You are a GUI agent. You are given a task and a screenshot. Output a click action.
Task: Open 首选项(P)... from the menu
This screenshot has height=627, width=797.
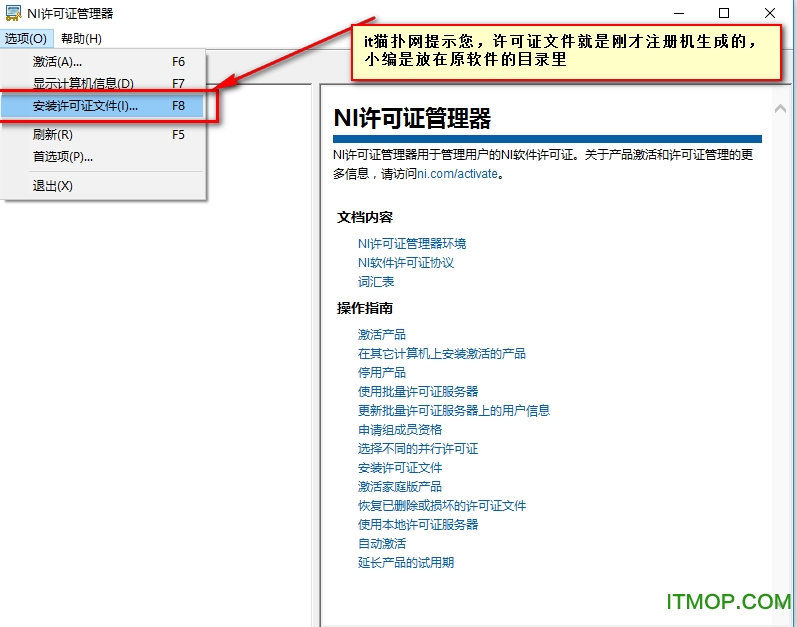pyautogui.click(x=103, y=156)
